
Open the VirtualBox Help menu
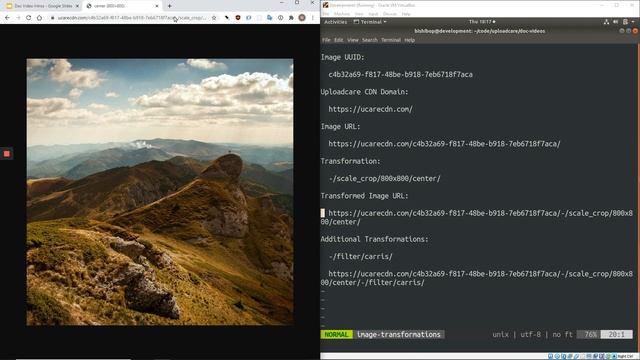click(x=406, y=14)
